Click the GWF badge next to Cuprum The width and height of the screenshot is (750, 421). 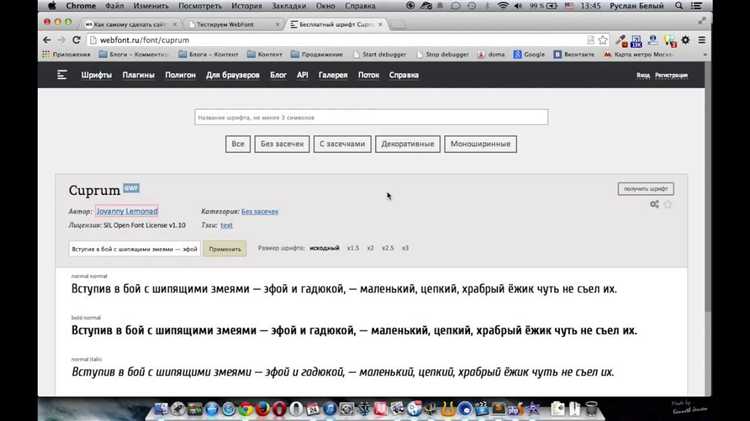pyautogui.click(x=131, y=188)
